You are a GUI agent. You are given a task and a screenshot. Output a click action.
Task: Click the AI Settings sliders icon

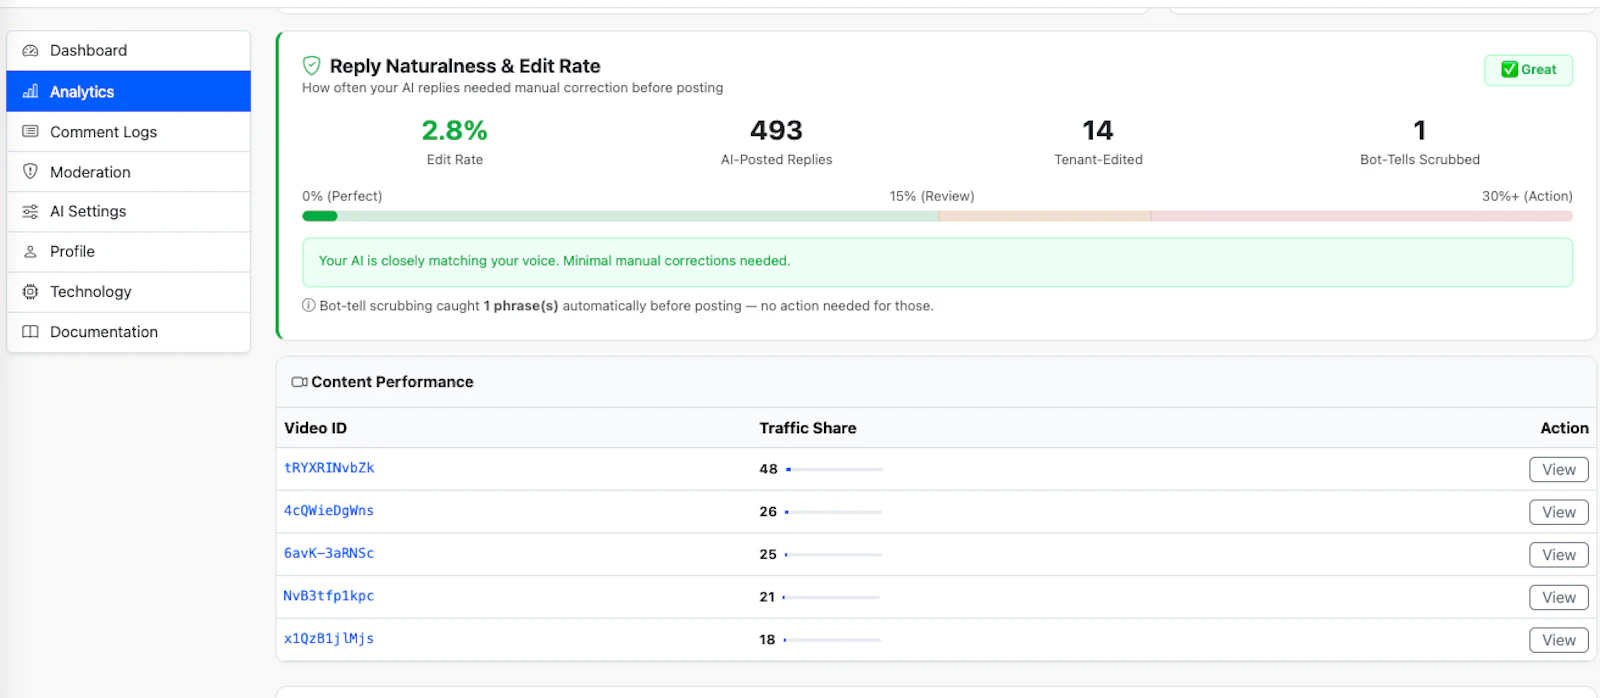click(x=30, y=212)
